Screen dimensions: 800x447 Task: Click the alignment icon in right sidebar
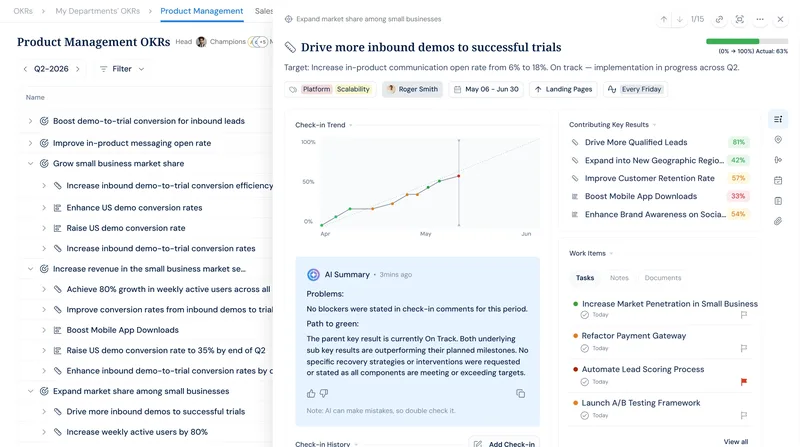(778, 160)
